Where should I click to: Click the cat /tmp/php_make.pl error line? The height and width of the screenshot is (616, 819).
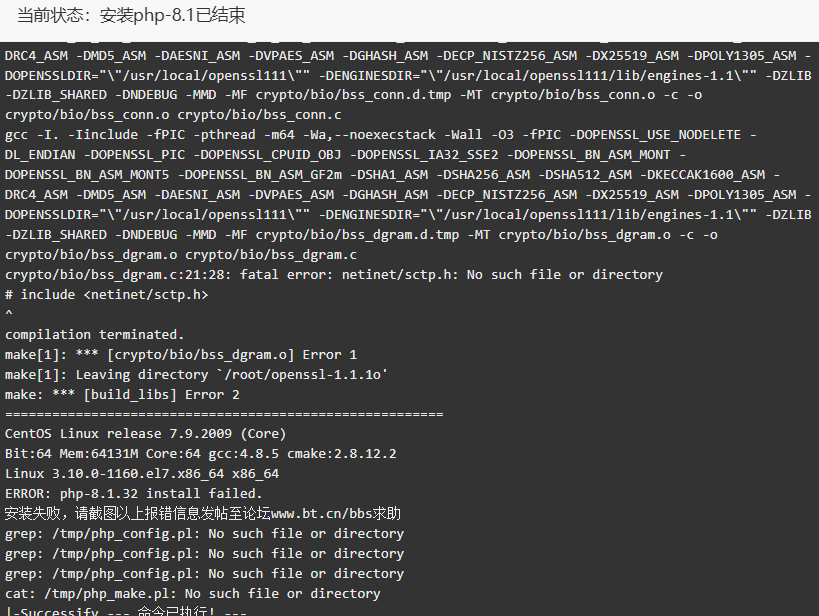click(193, 594)
